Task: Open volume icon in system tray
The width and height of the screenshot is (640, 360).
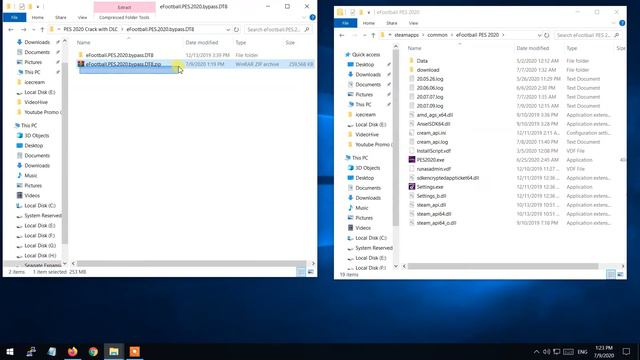Action: [547, 351]
